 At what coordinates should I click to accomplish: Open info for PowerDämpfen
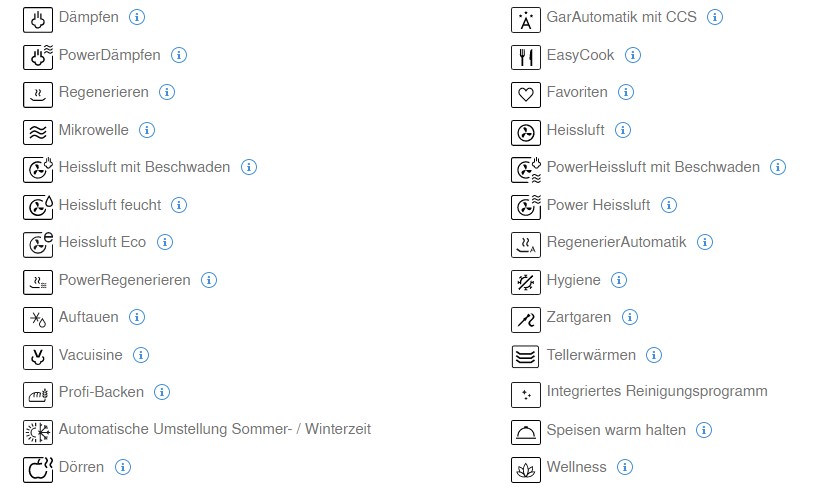(179, 55)
